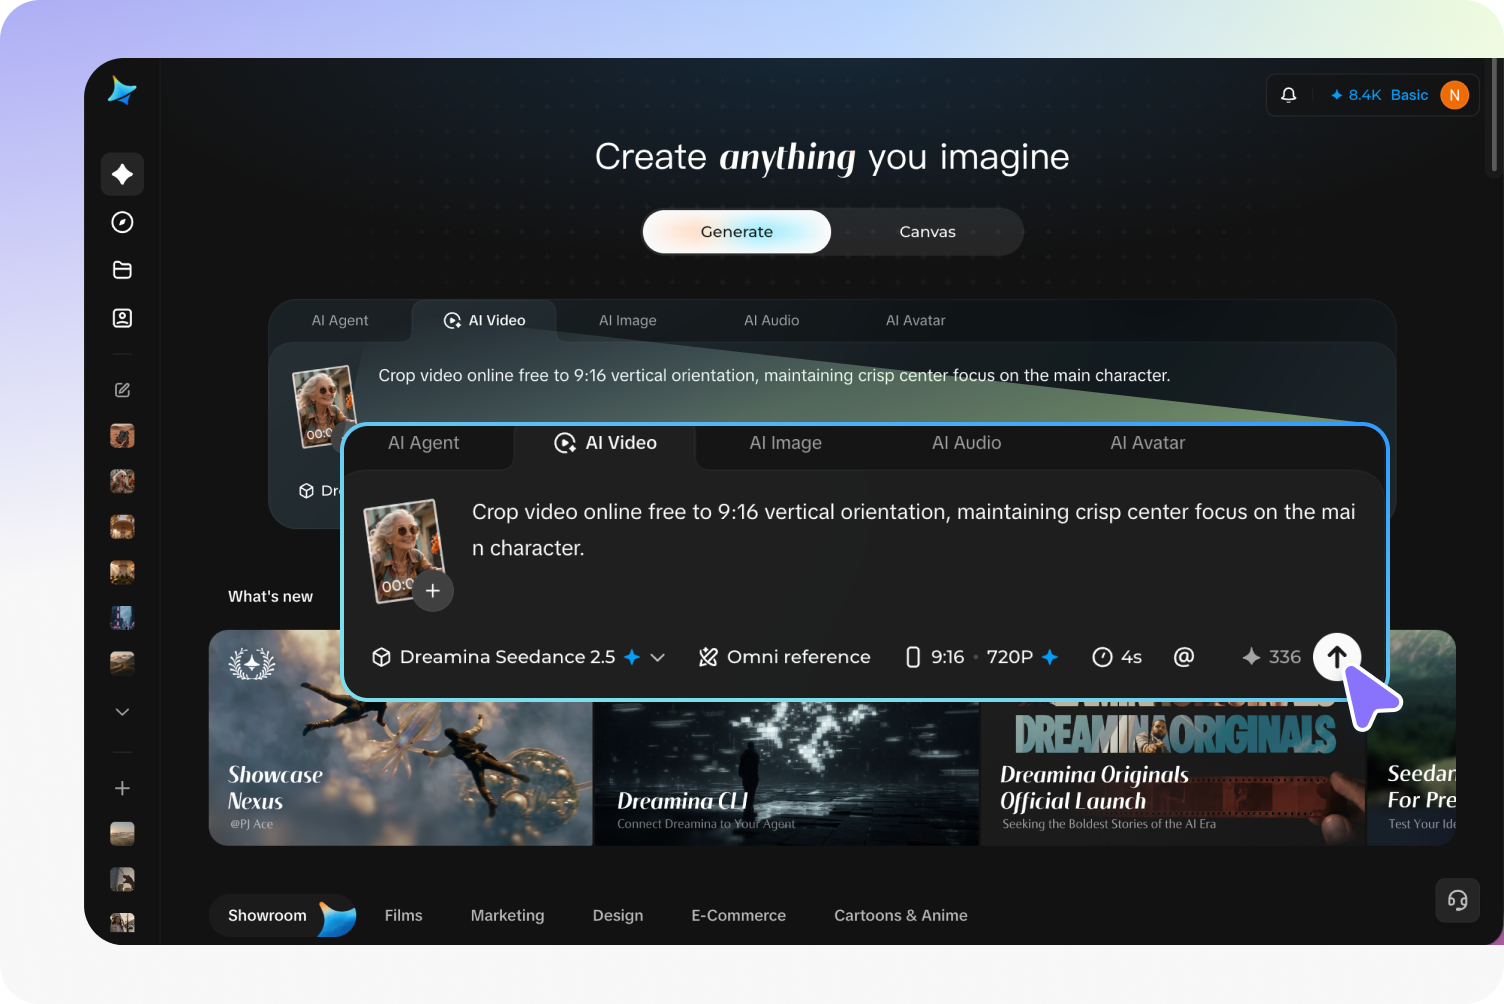Open the 9:16 720P aspect ratio settings
Screen dimensions: 1504x1004
[x=981, y=657]
